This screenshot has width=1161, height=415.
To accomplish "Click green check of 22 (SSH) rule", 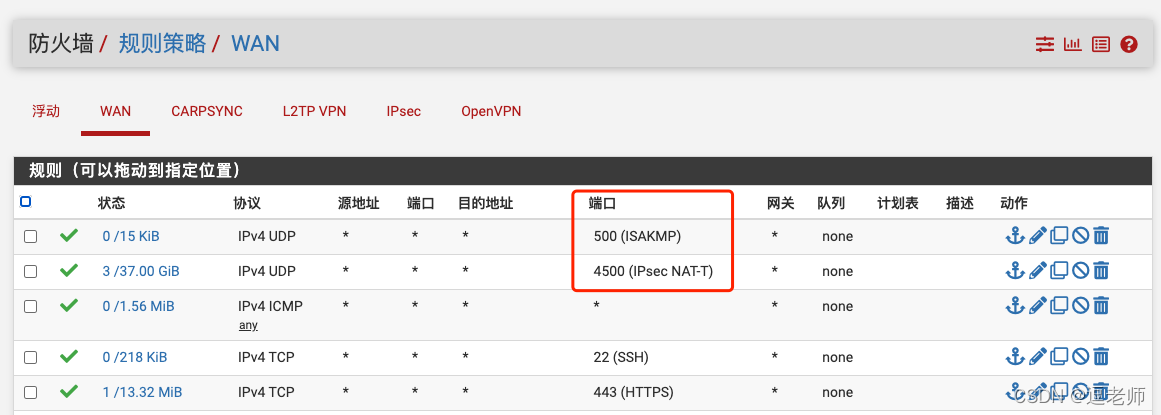I will point(69,356).
